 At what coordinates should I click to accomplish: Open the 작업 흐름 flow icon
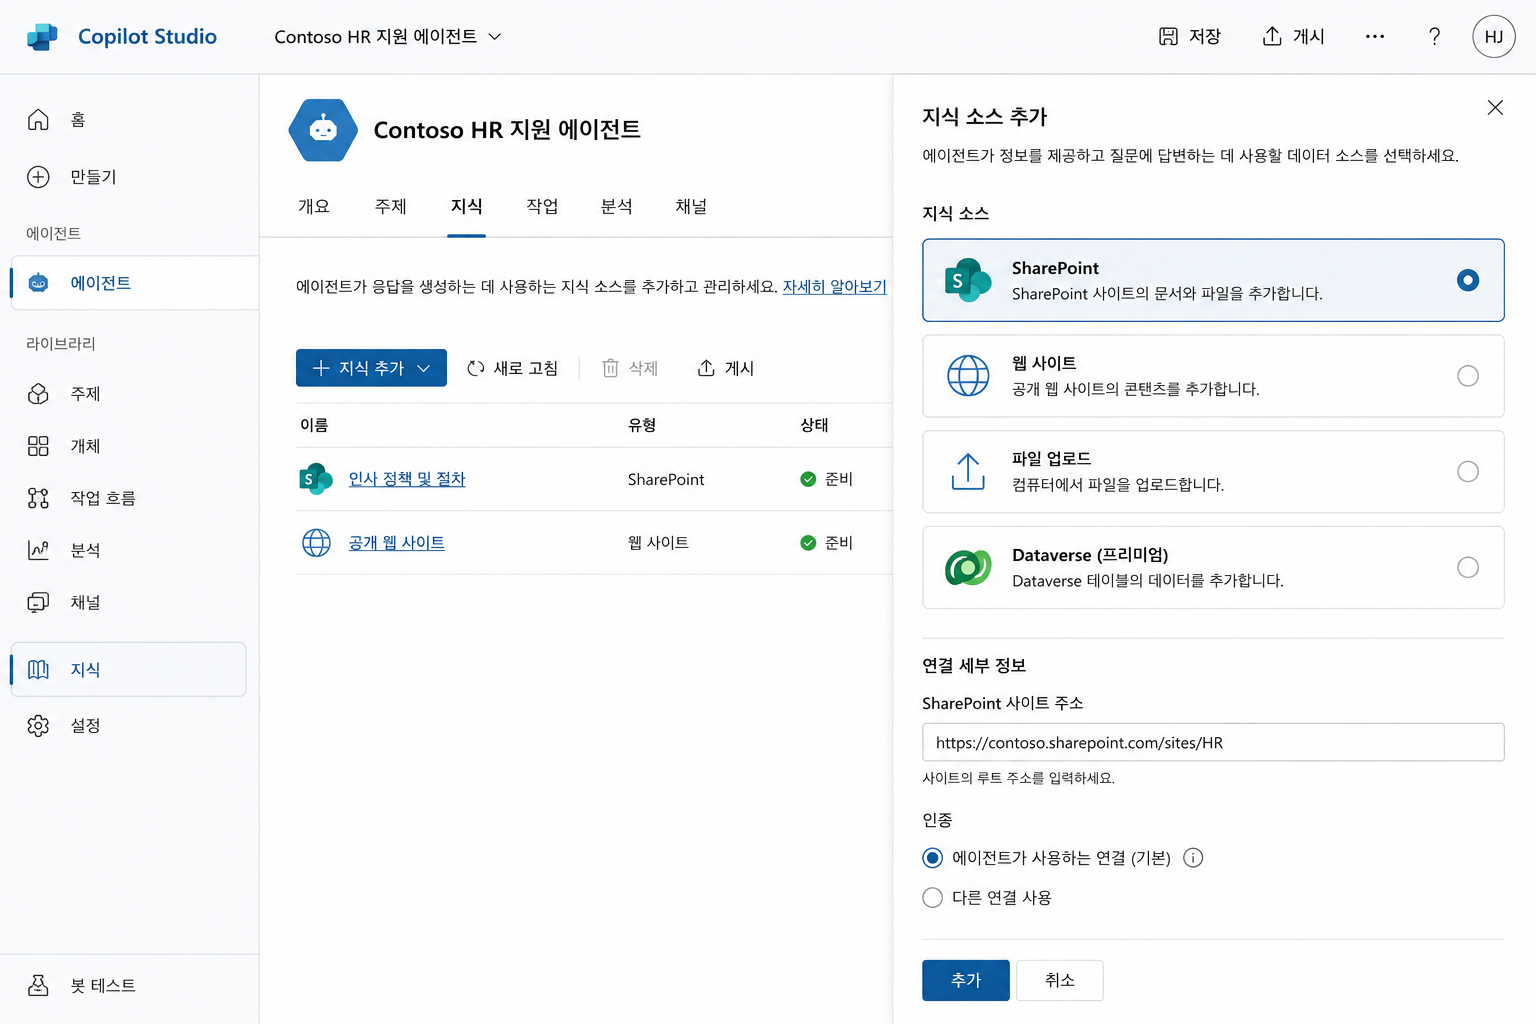(38, 498)
